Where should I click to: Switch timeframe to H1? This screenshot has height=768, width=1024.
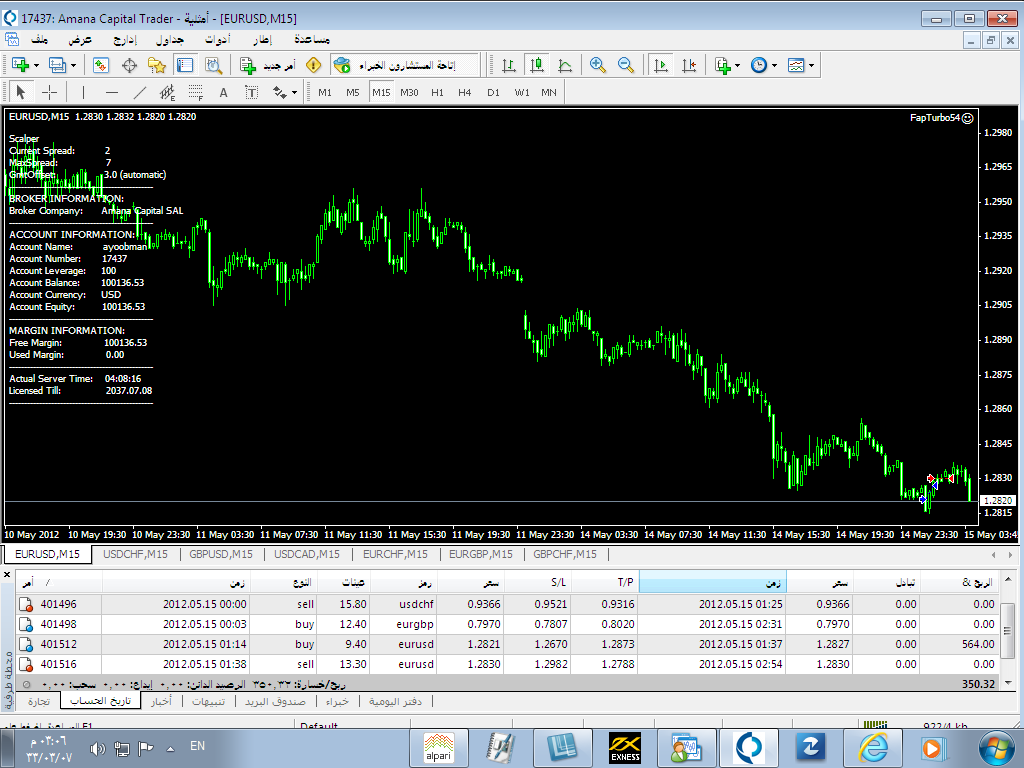tap(438, 93)
